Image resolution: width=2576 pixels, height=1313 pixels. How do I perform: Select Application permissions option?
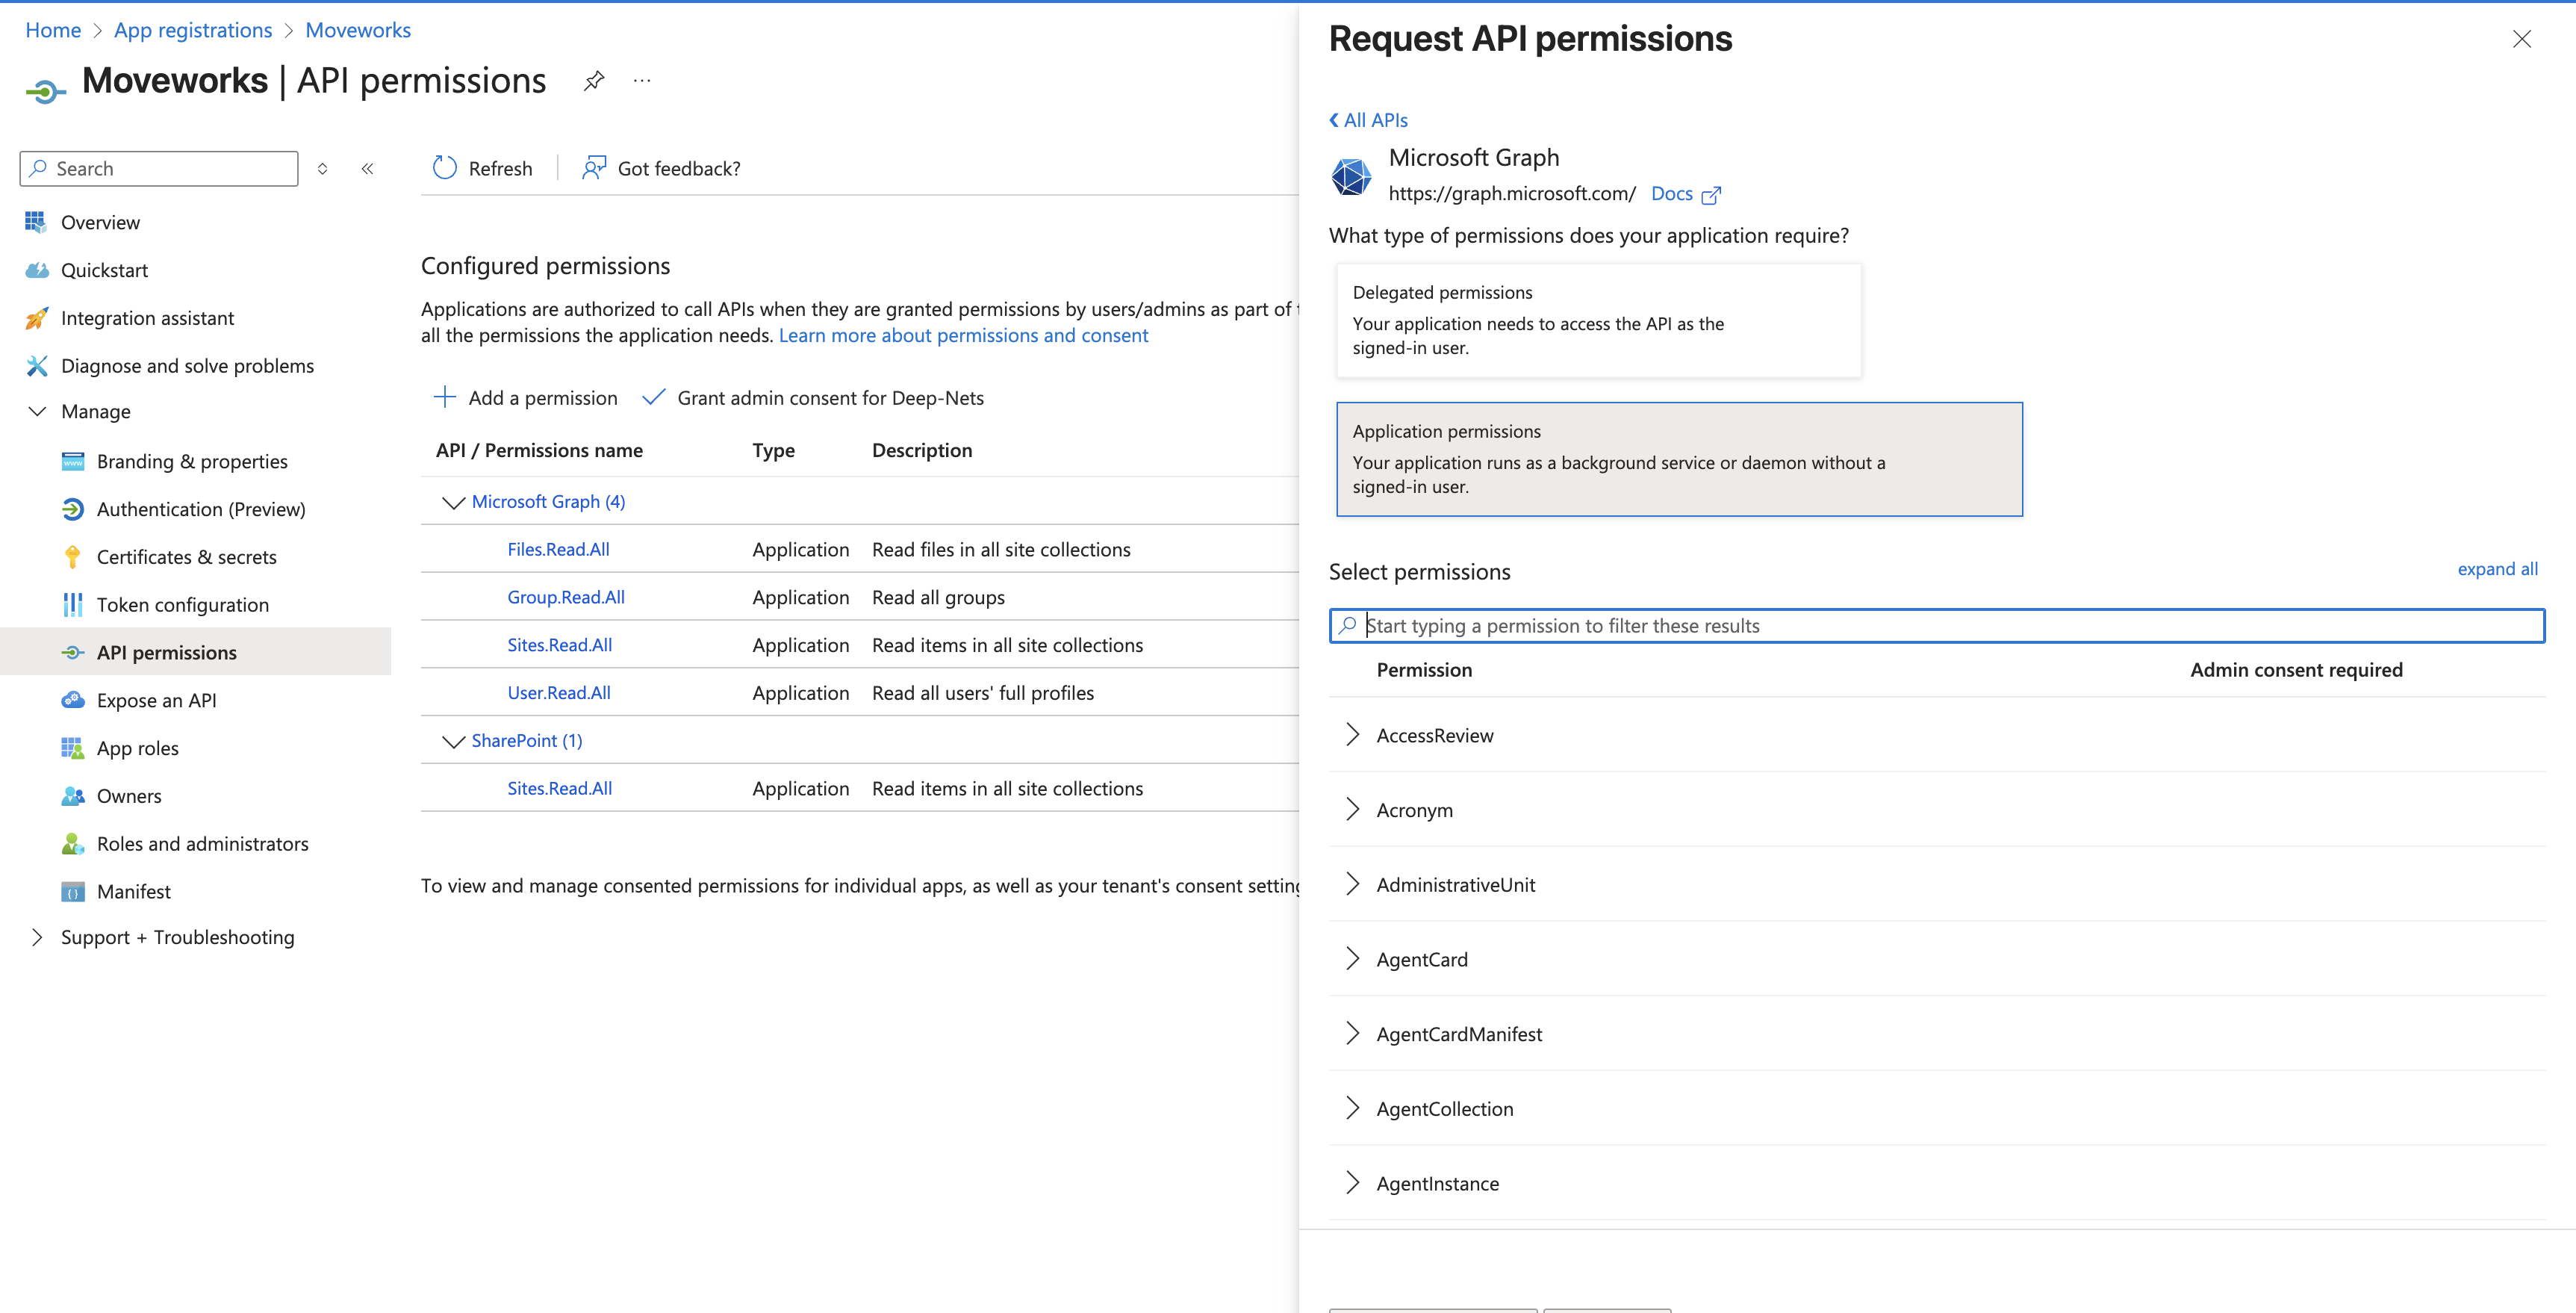pos(1679,459)
